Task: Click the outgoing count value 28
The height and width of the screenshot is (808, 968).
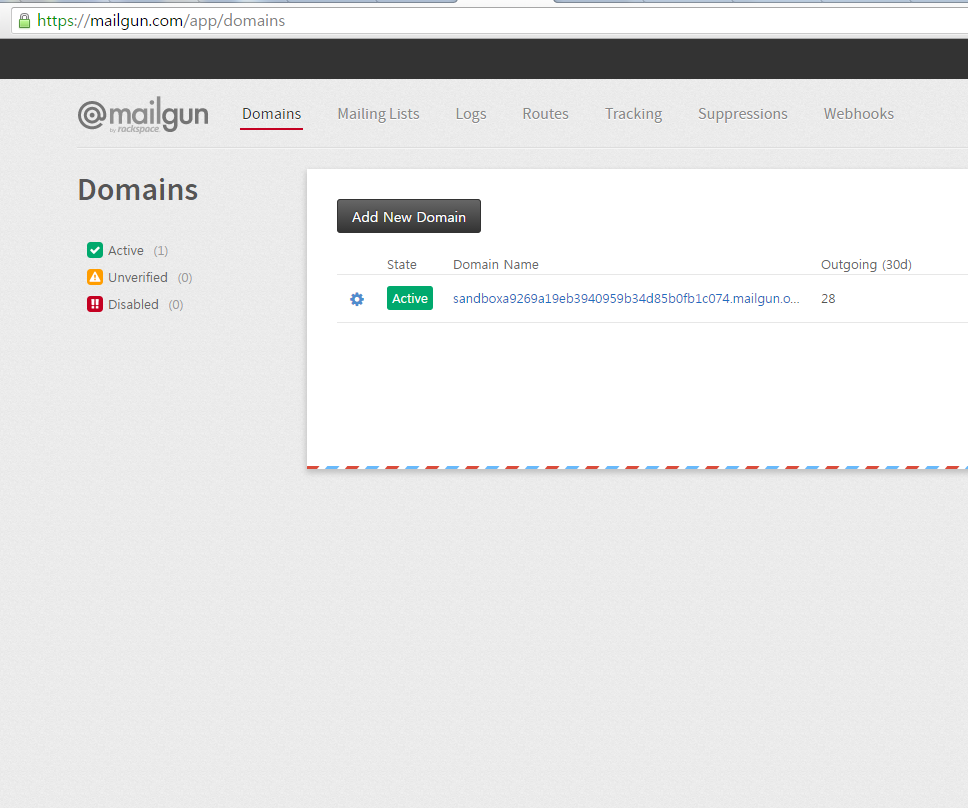Action: click(828, 299)
